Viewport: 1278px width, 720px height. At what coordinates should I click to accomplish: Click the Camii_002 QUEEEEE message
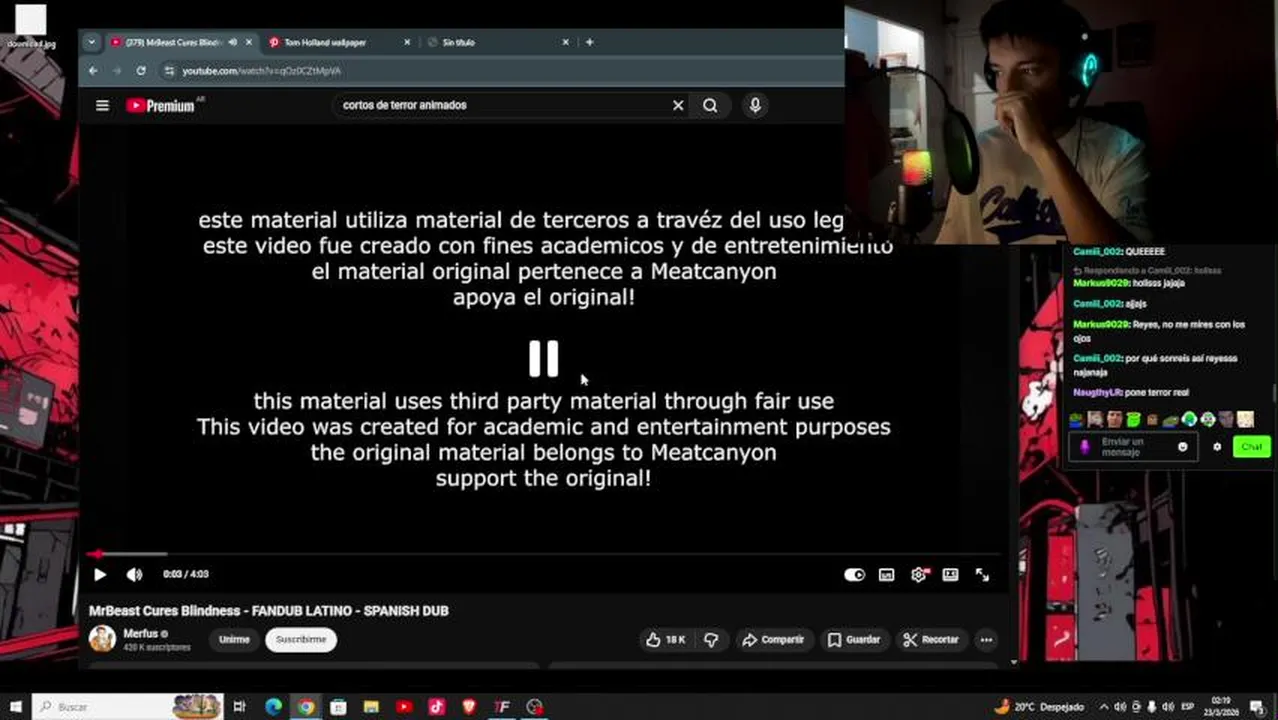(x=1119, y=252)
